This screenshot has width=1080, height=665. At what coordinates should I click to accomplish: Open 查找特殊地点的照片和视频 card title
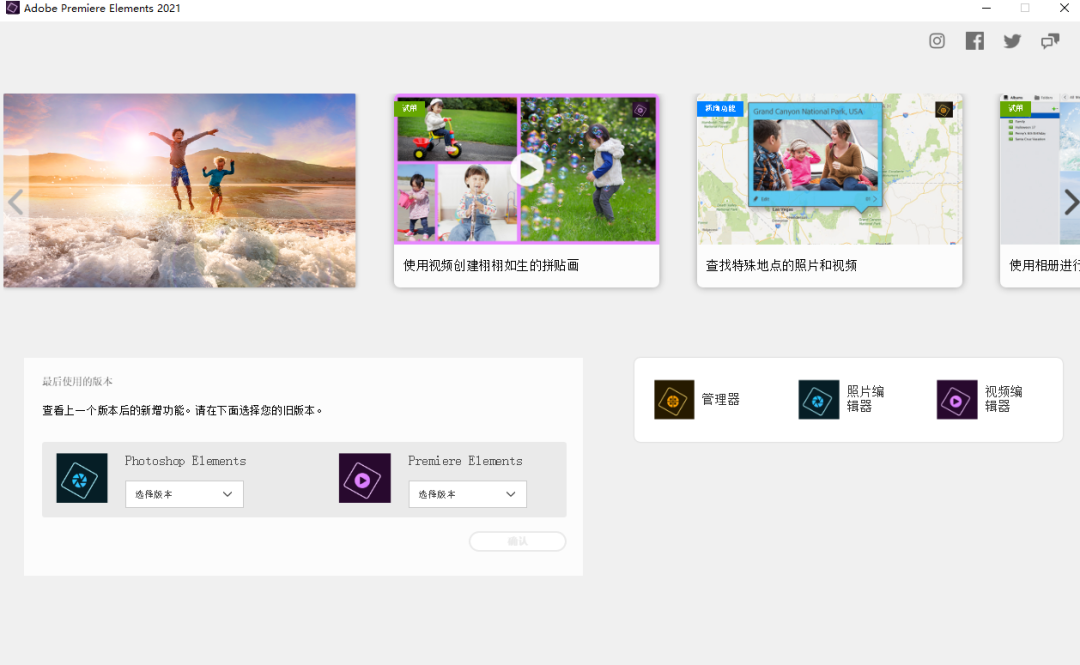(781, 266)
